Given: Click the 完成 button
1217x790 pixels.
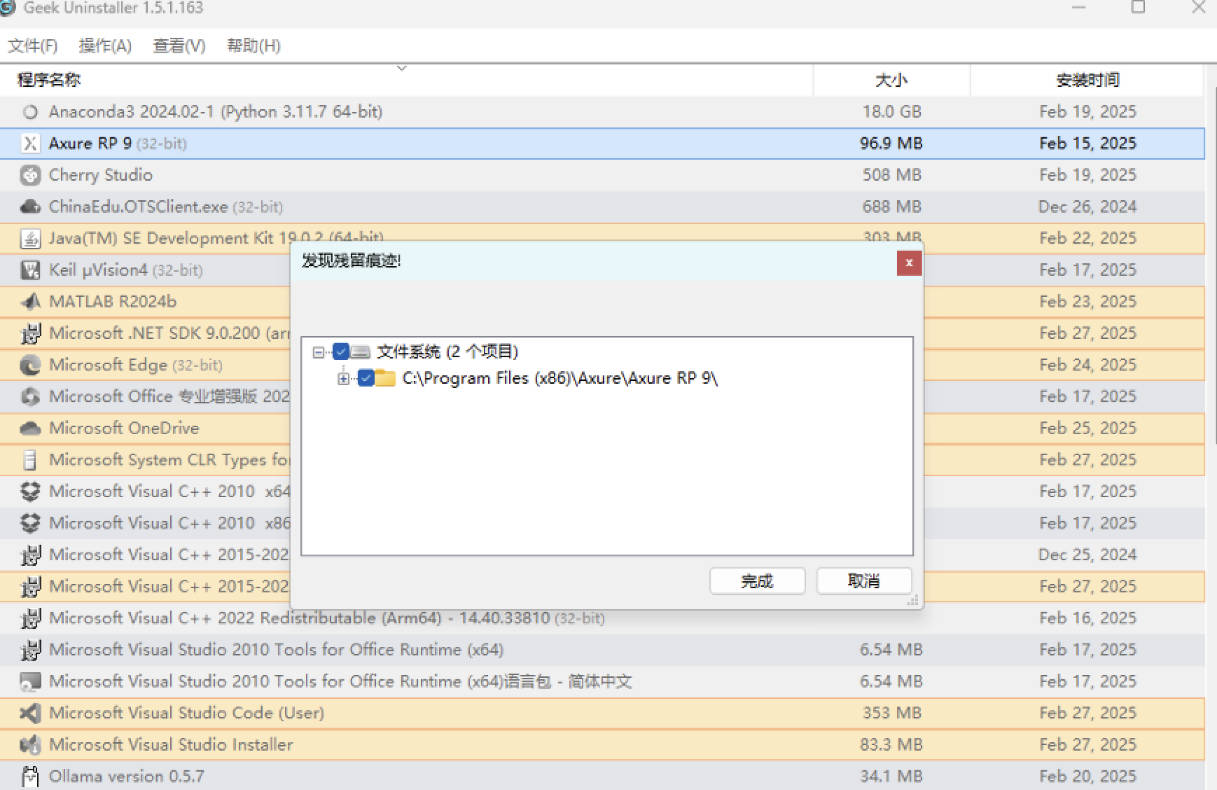Looking at the screenshot, I should (757, 581).
